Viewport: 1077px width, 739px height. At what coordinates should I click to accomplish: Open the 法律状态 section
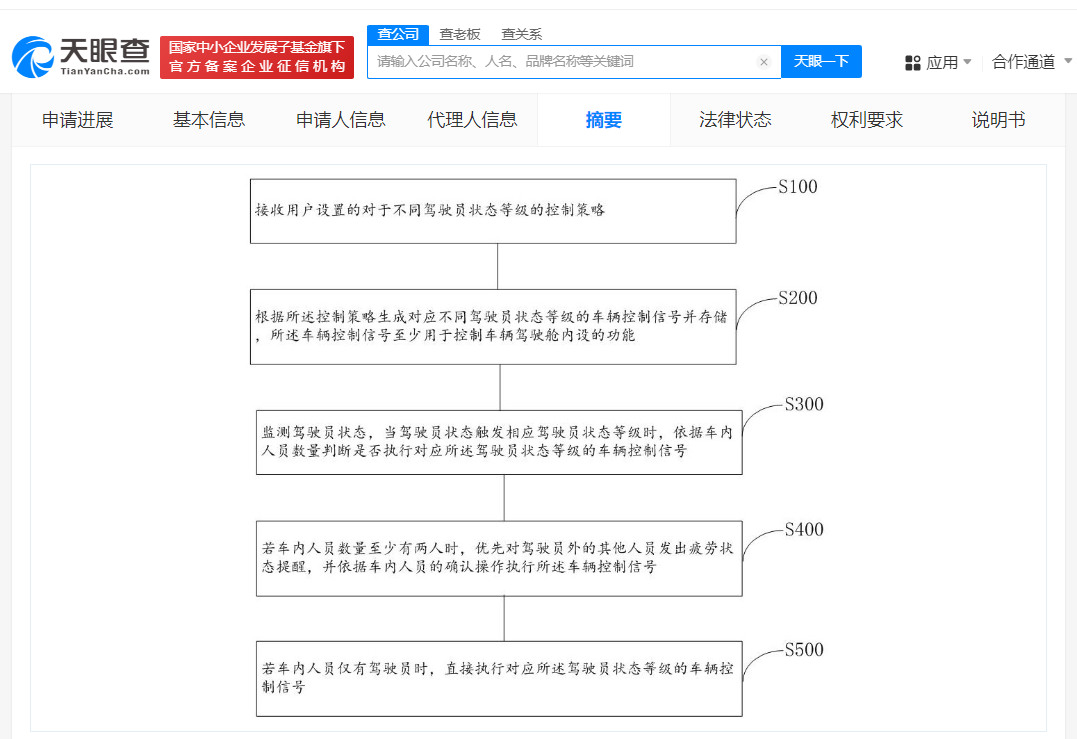[x=734, y=119]
